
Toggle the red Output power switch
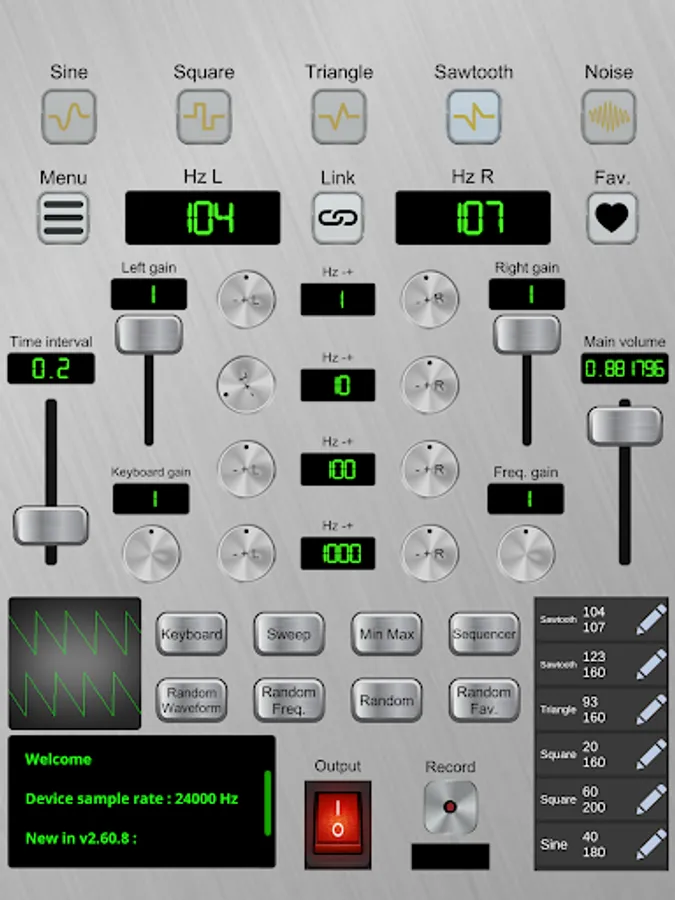point(338,825)
